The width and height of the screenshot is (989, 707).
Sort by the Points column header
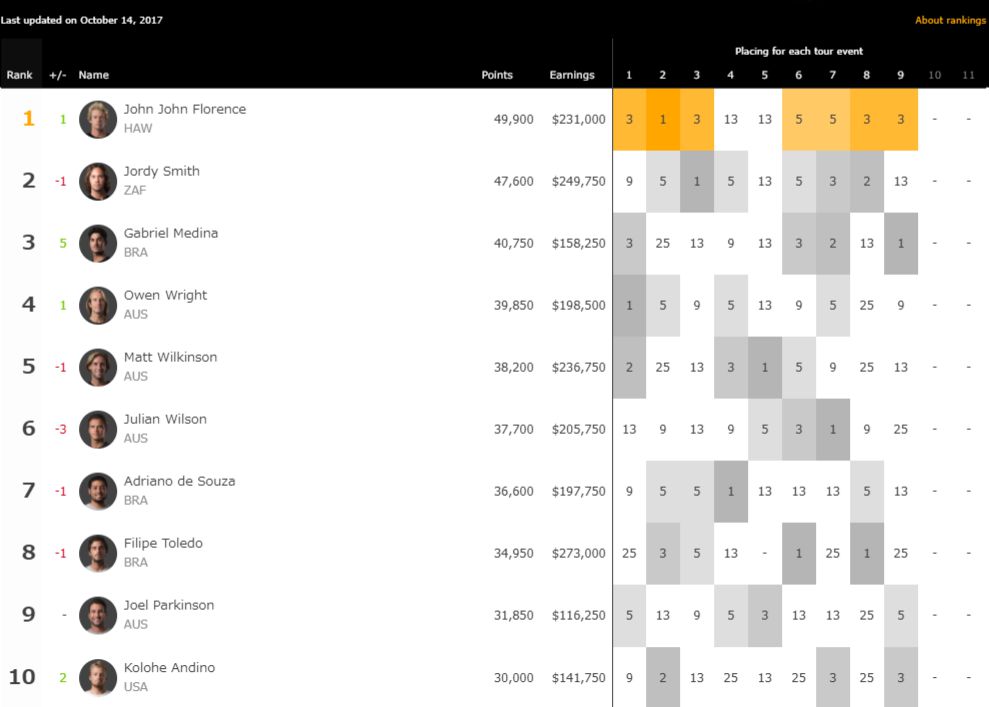(x=497, y=75)
